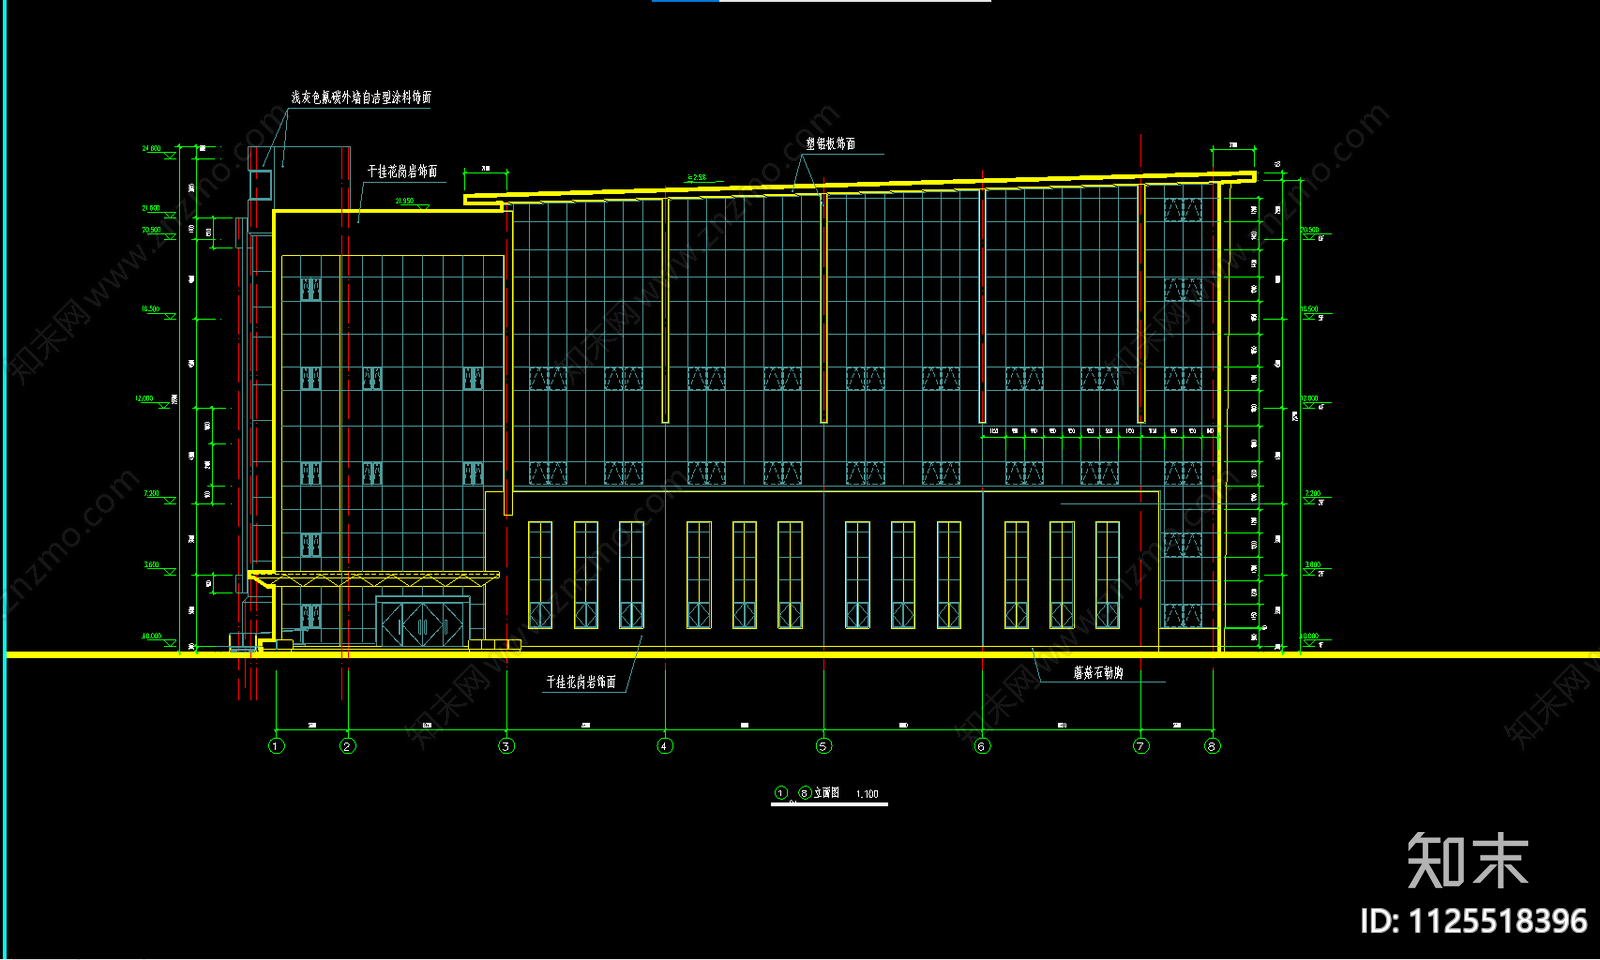Click the 21.600 elevation marker on the left
This screenshot has height=960, width=1600.
tap(157, 211)
